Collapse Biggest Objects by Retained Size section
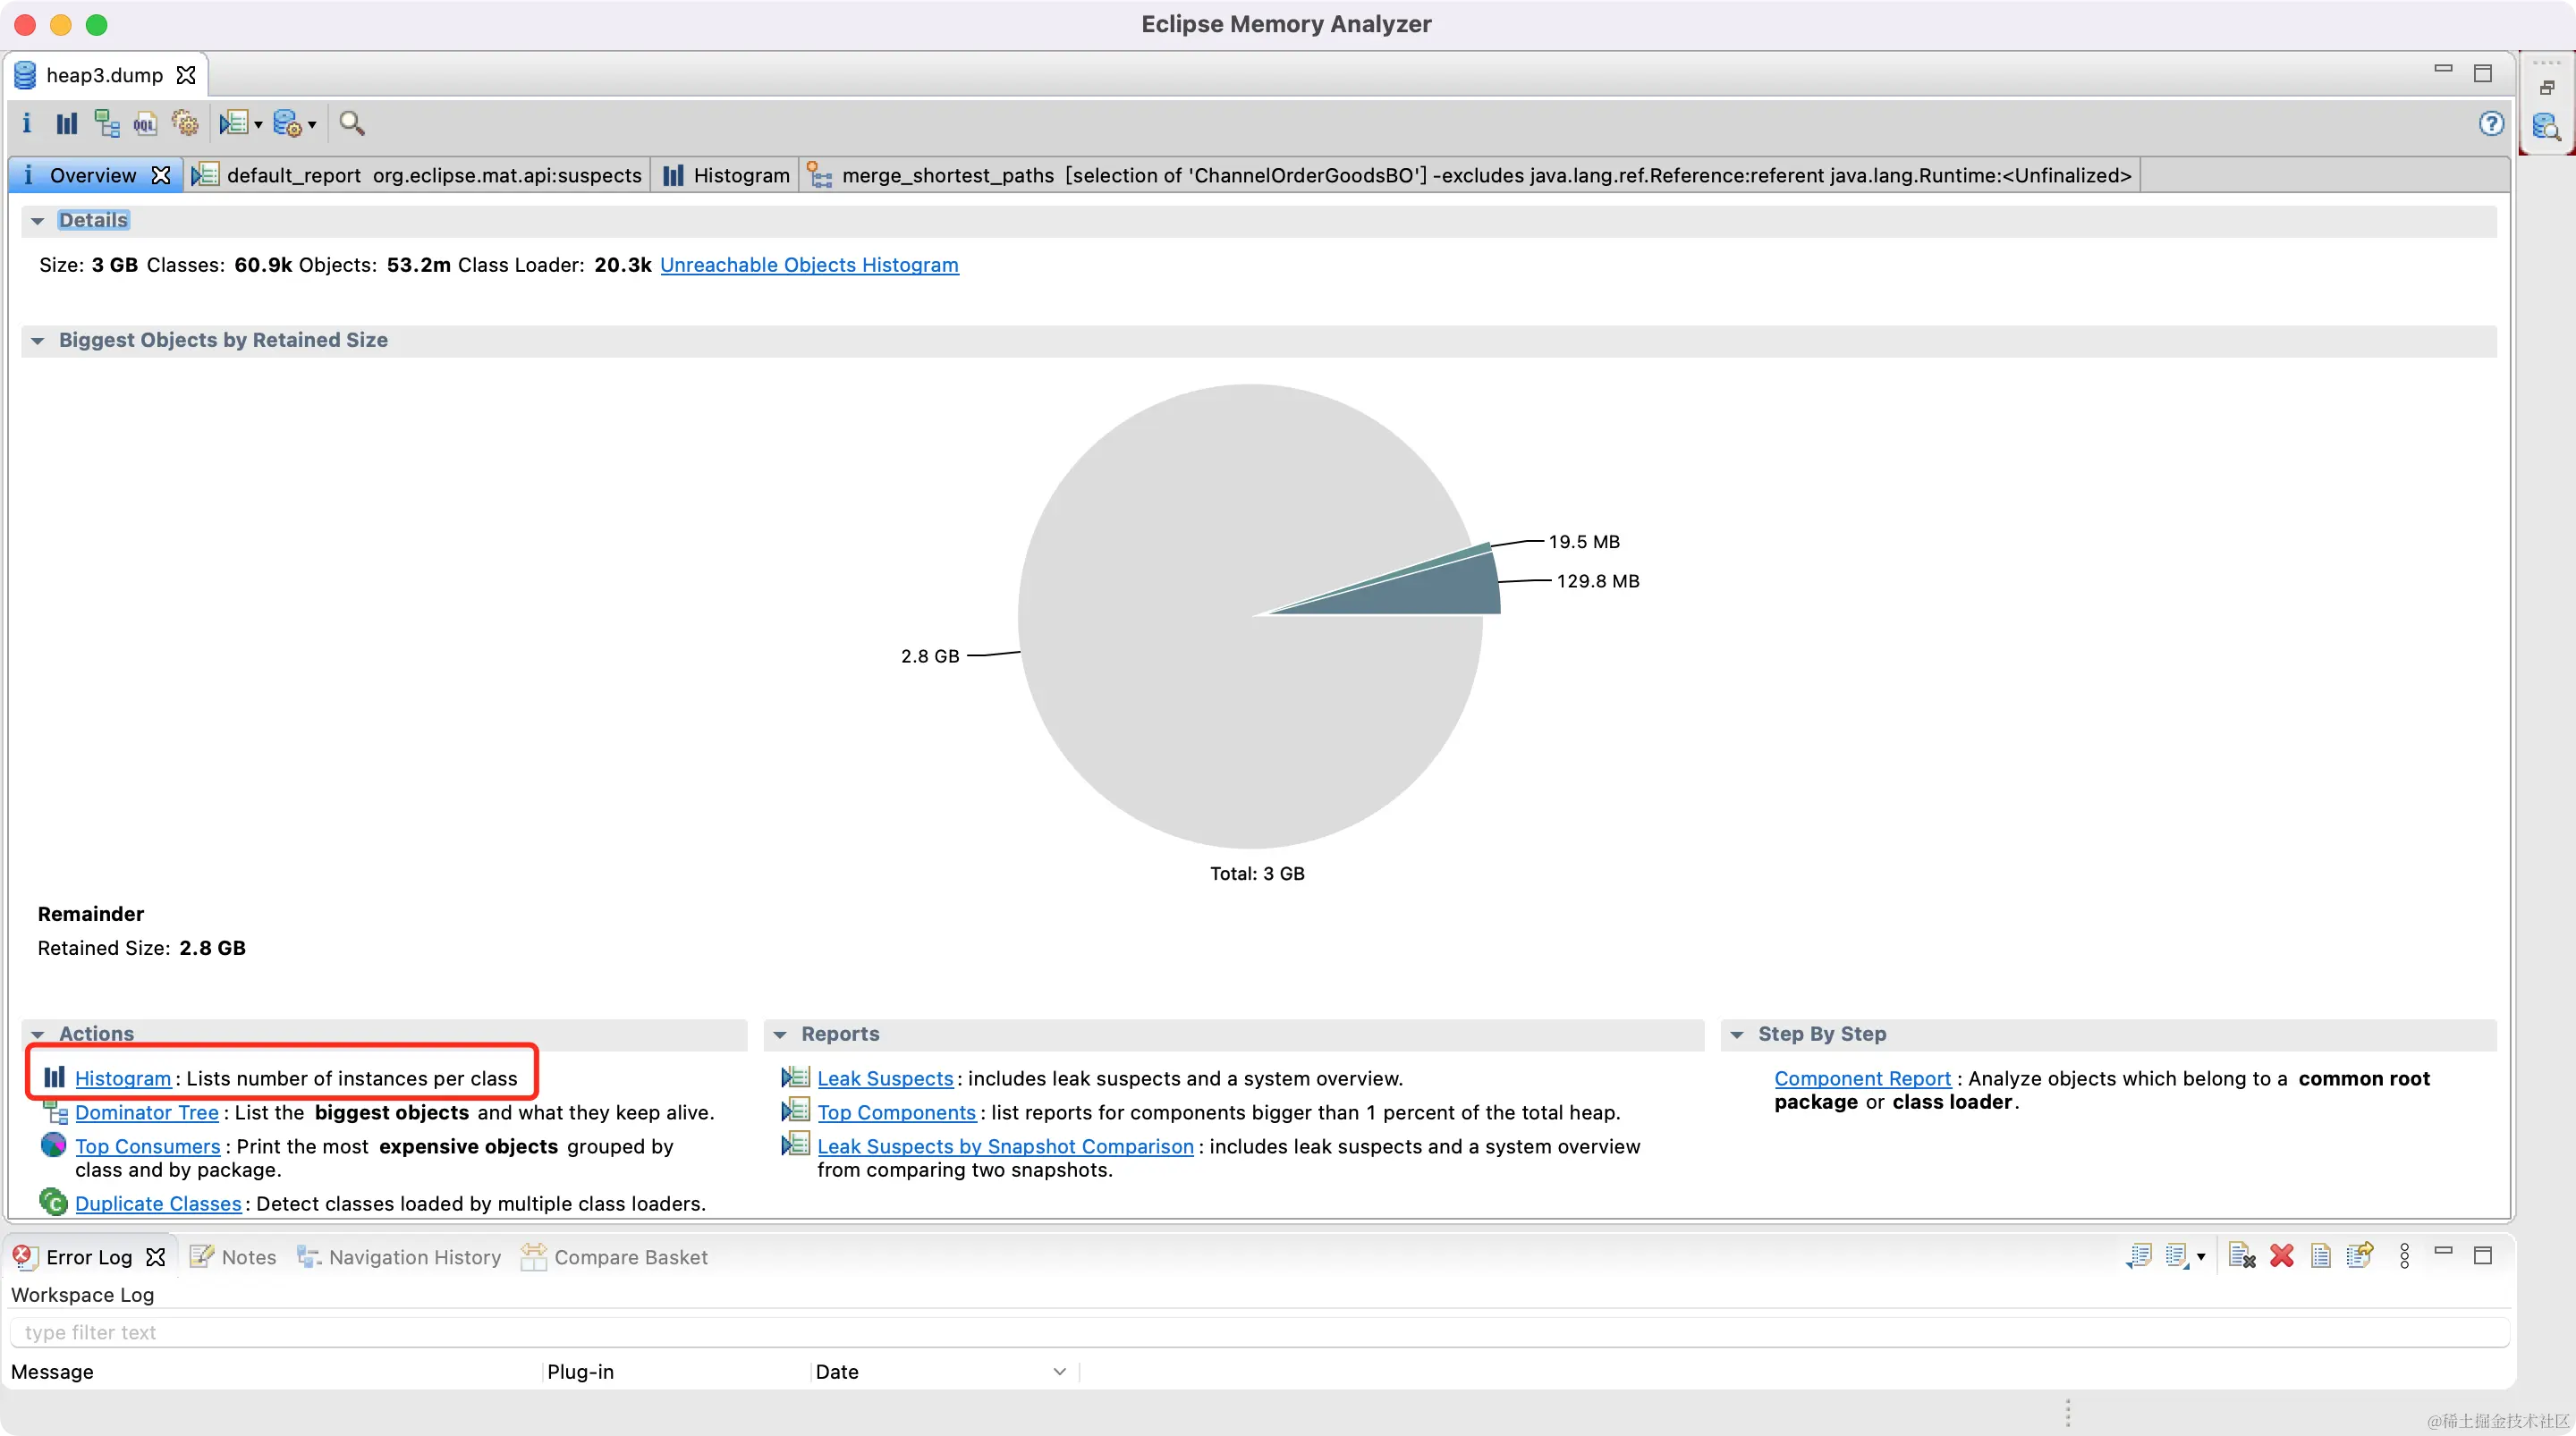 point(37,340)
